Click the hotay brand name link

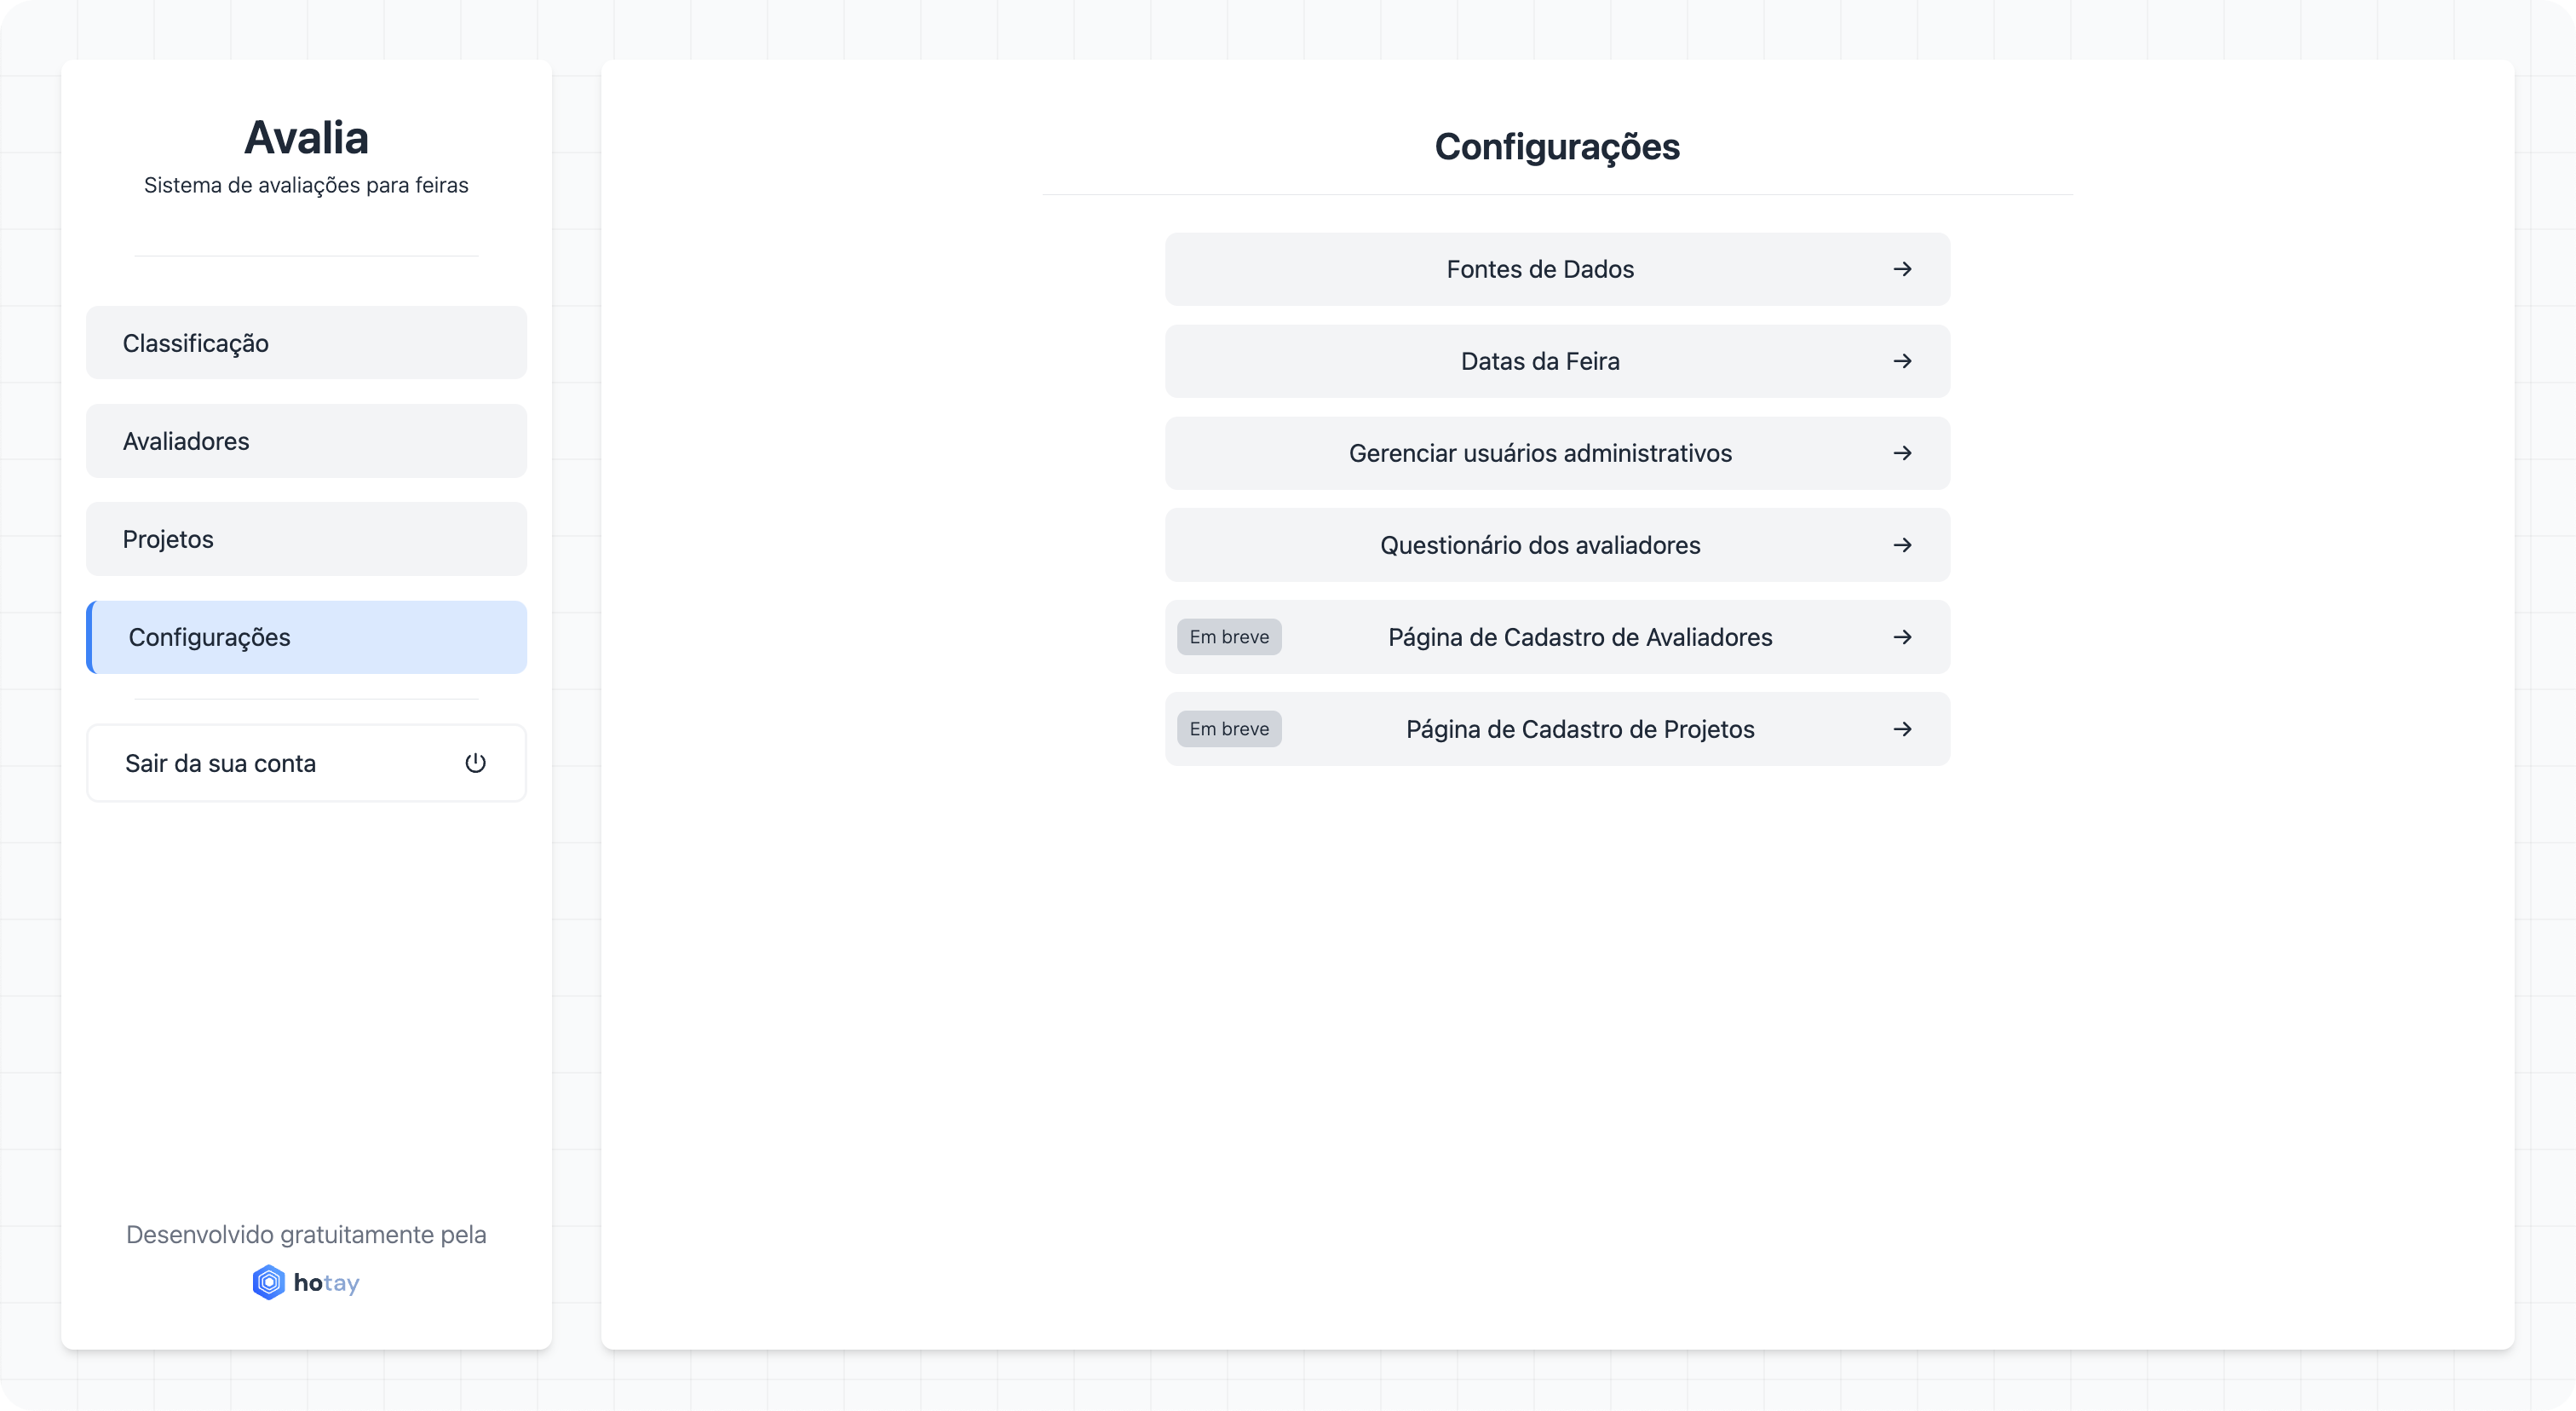[x=326, y=1283]
